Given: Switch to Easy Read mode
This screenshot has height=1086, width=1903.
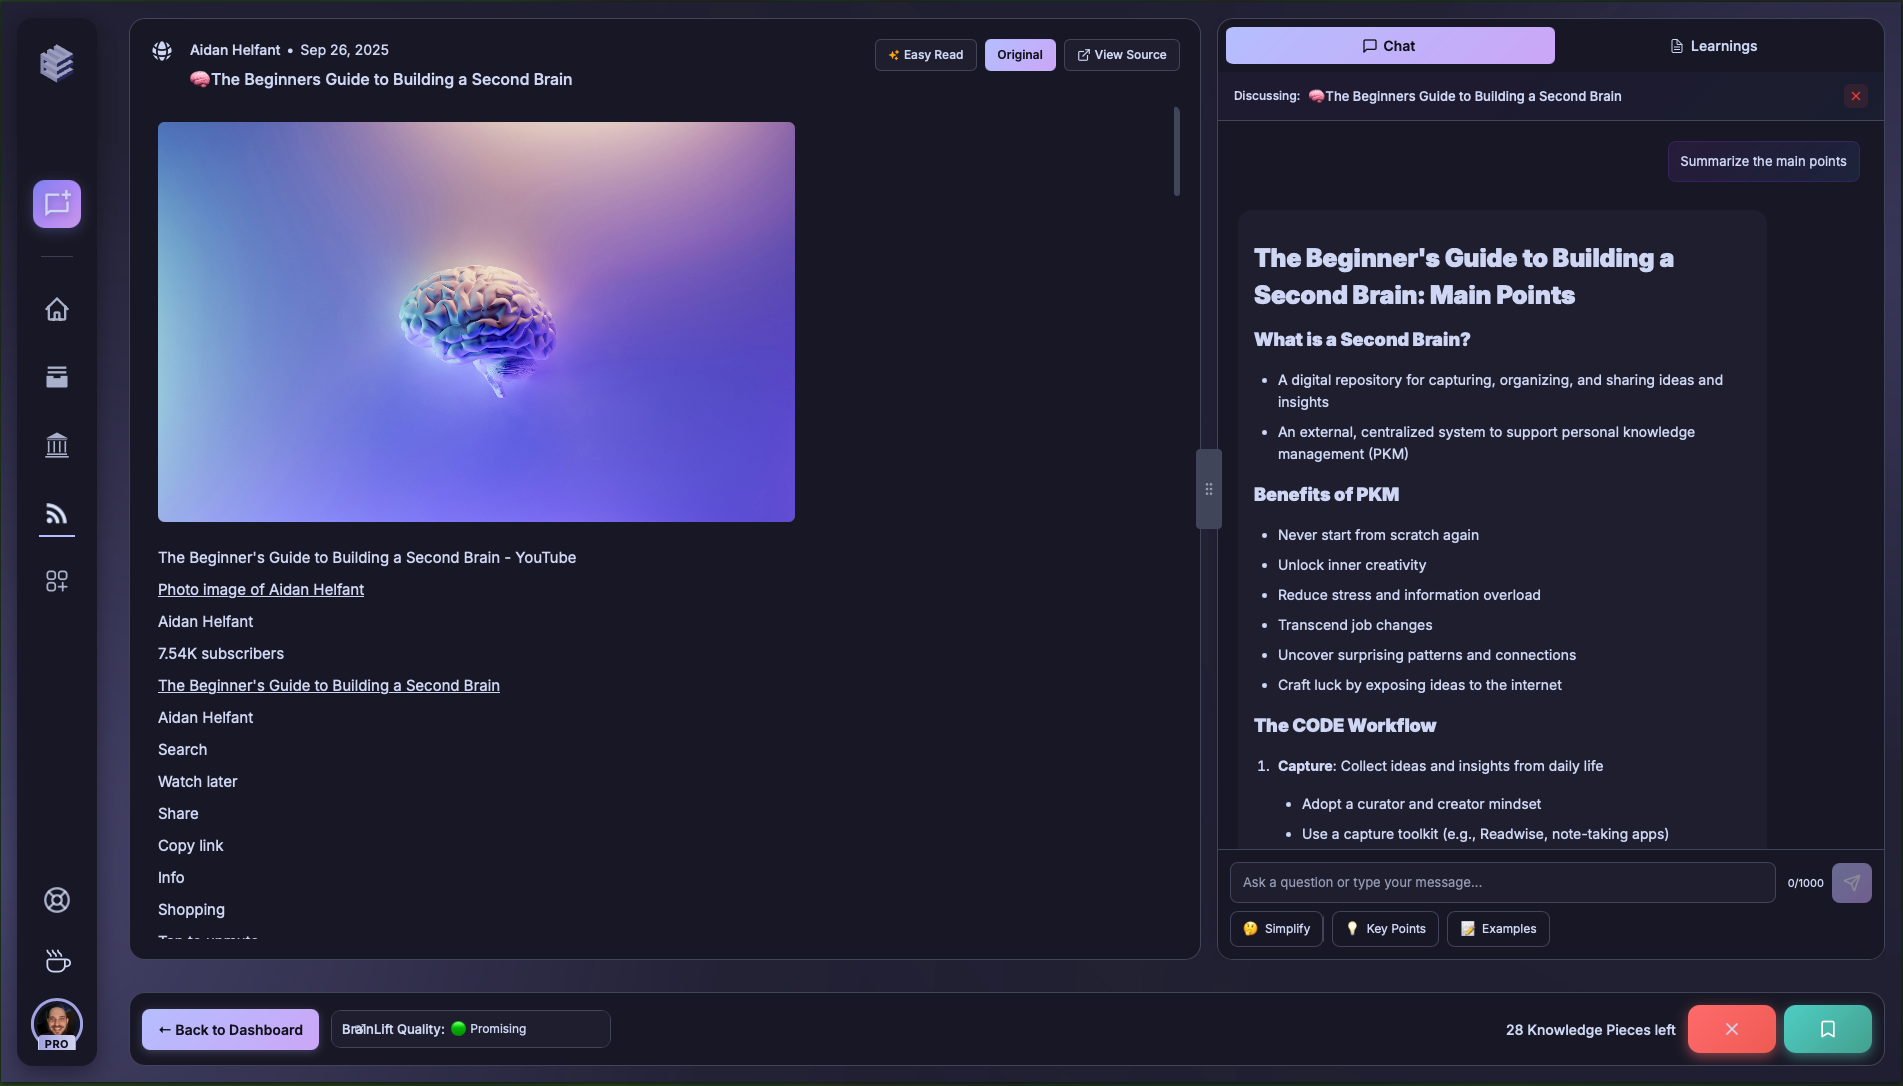Looking at the screenshot, I should click(x=925, y=55).
